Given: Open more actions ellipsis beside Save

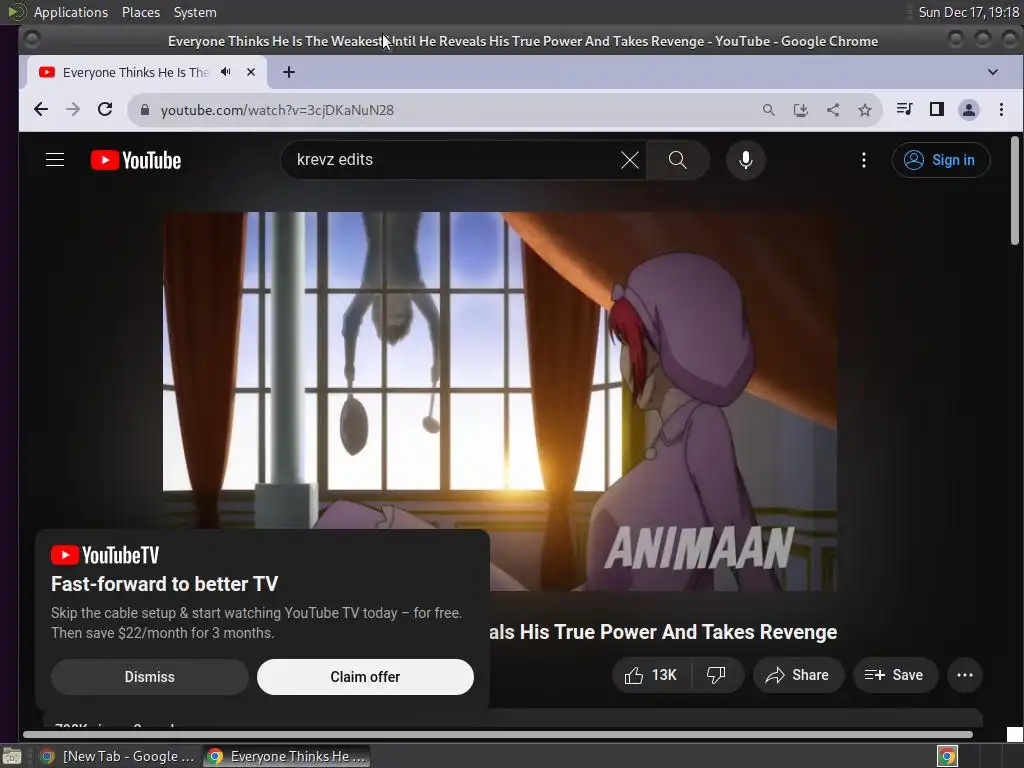Looking at the screenshot, I should (965, 675).
